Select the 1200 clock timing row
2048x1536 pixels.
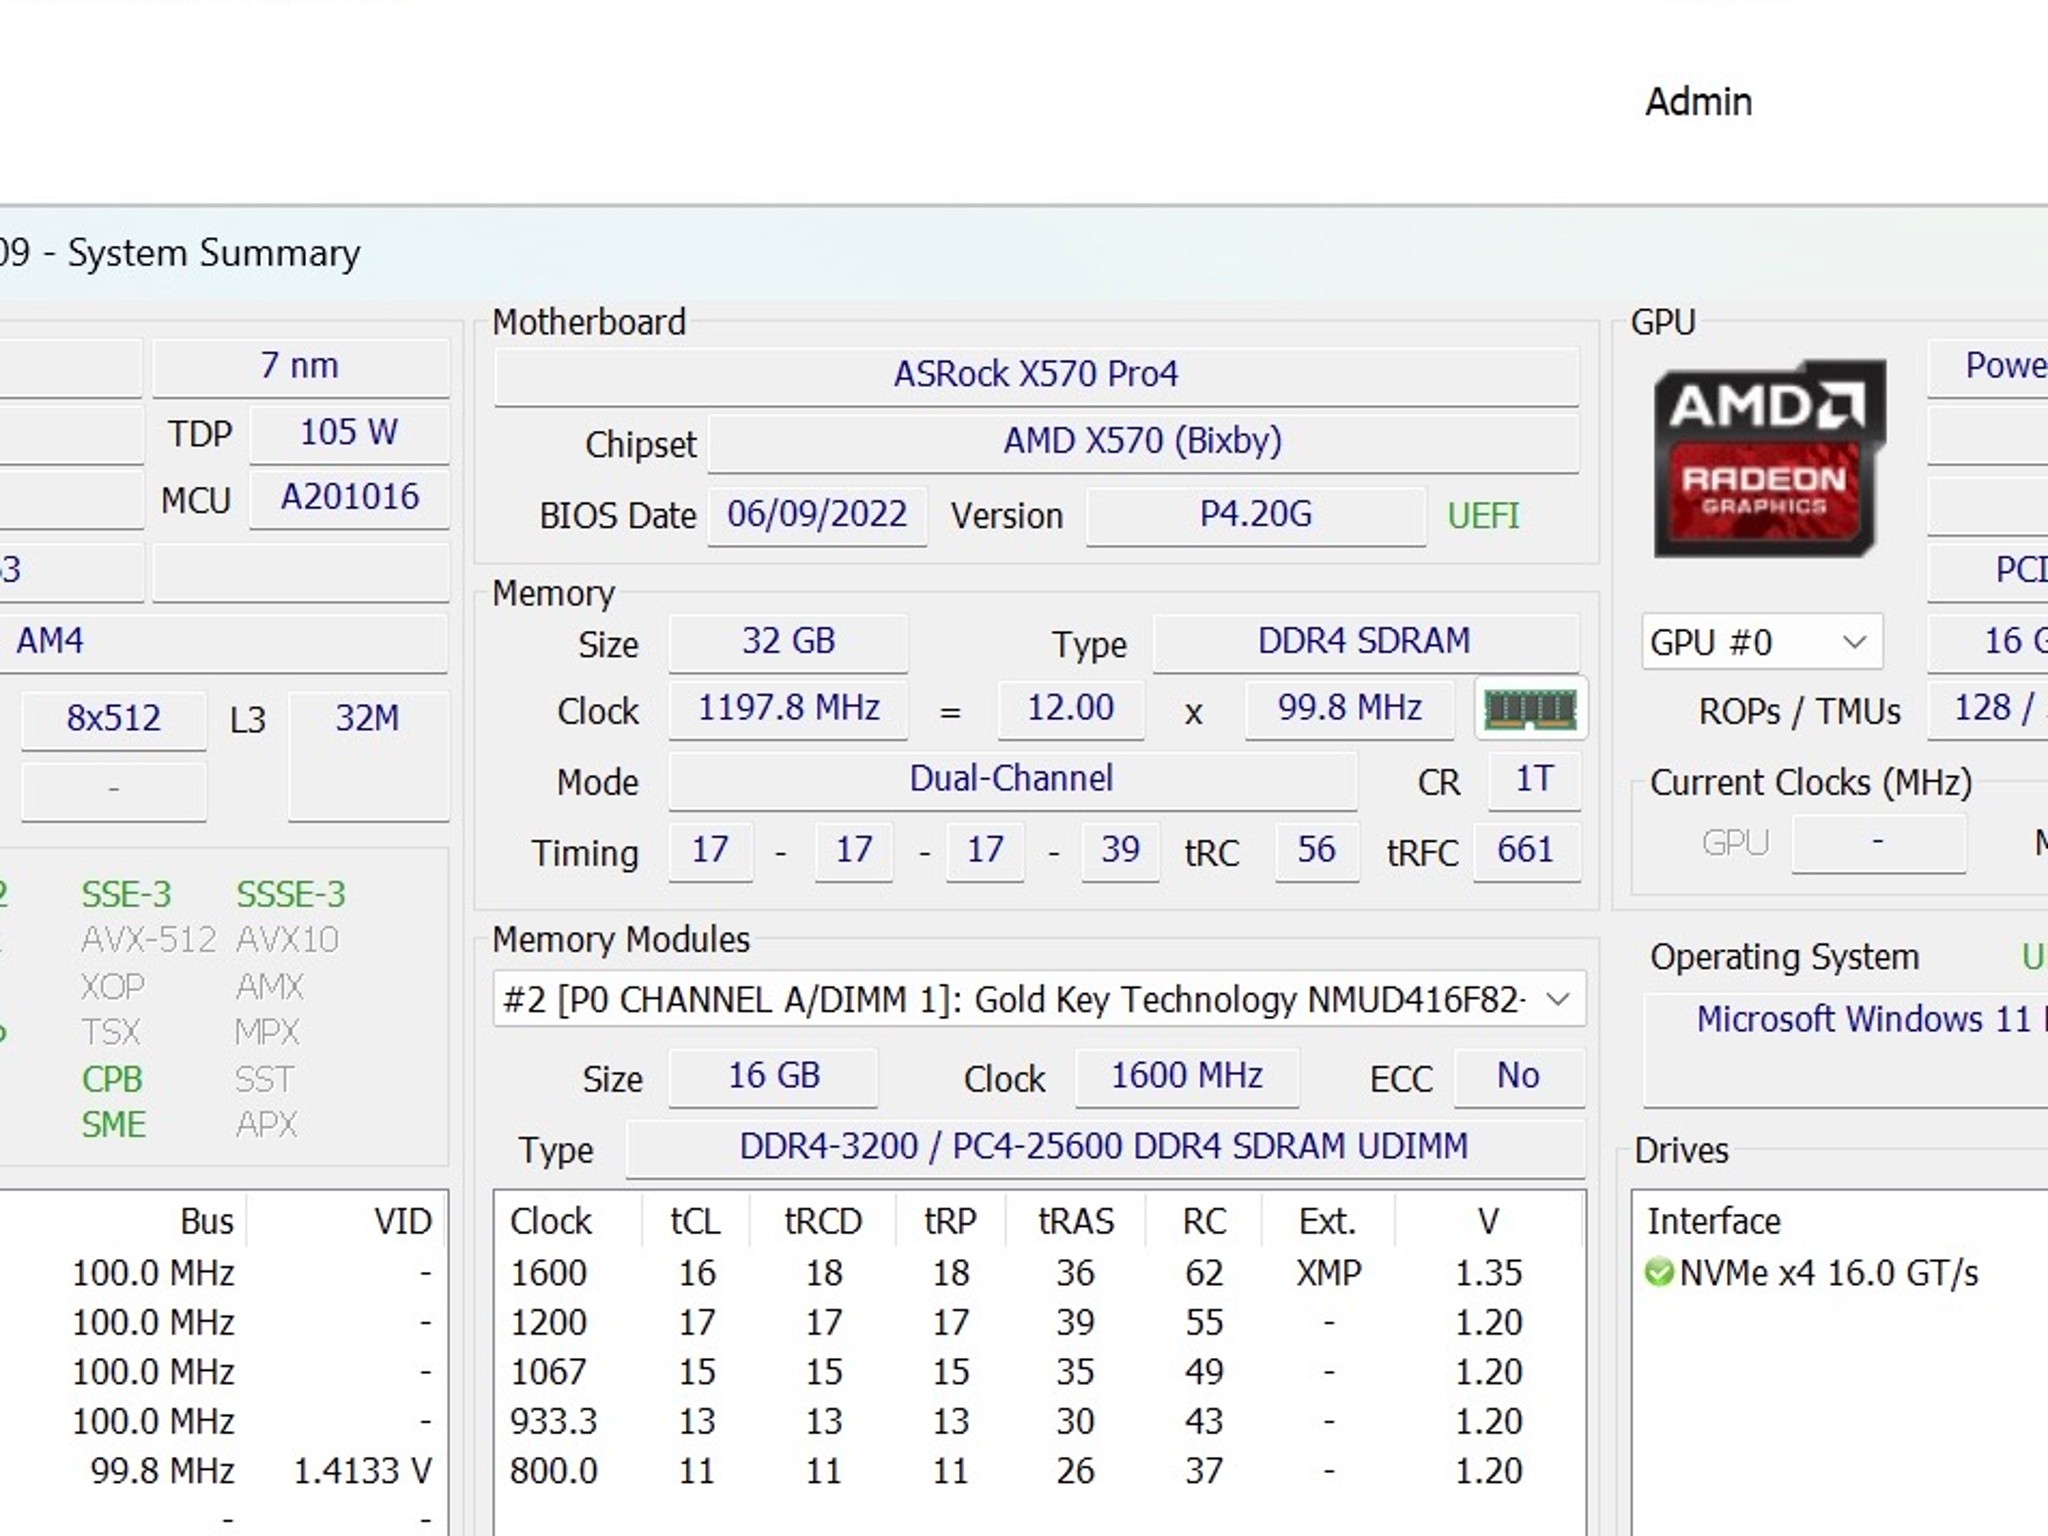tap(1039, 1323)
